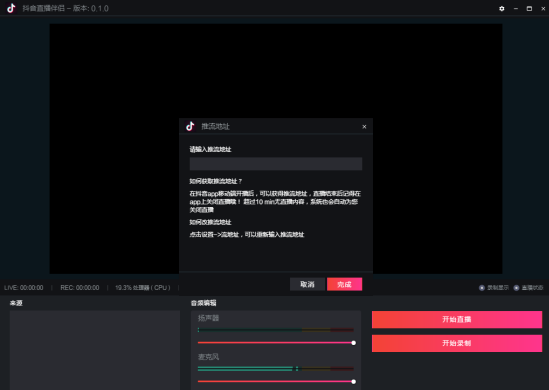Click the Douyin logo in the 推流地址 dialog

click(190, 126)
